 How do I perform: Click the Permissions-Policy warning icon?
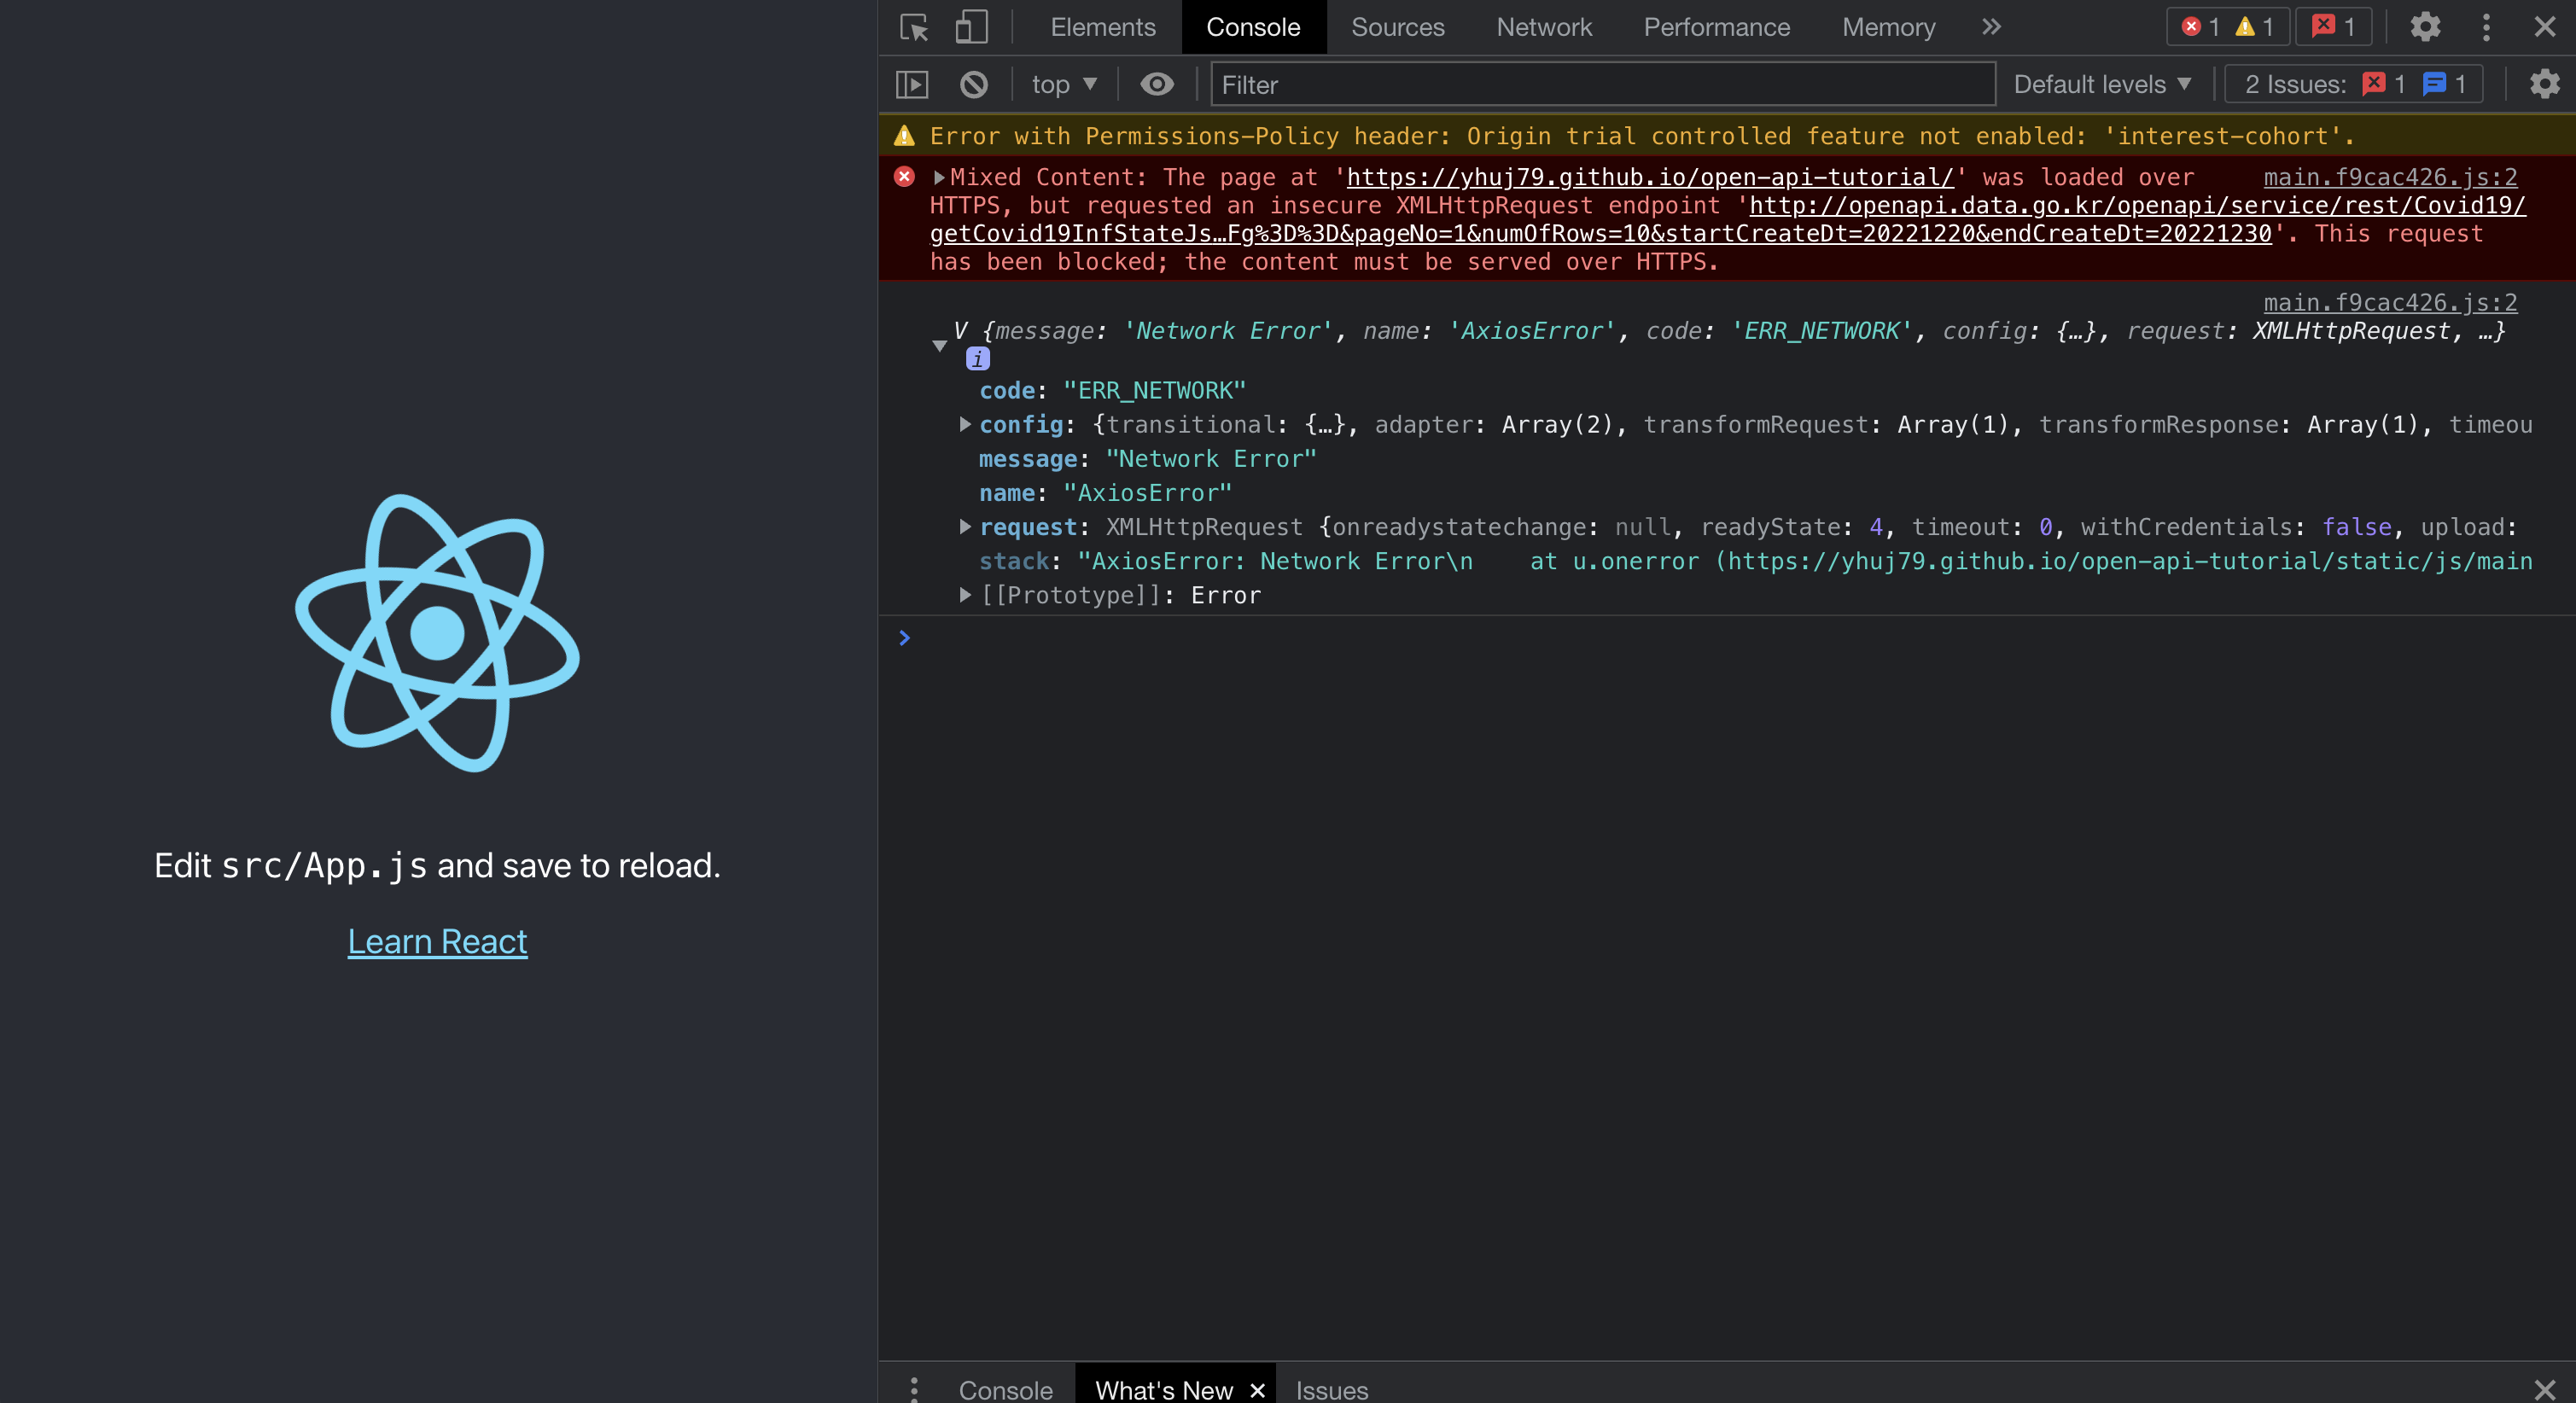click(904, 136)
